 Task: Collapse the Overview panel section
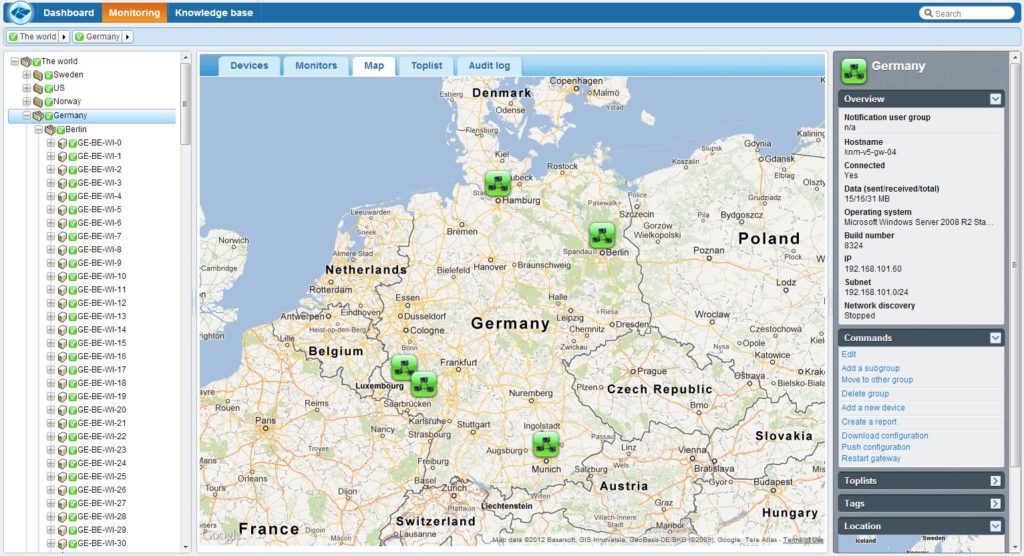(x=995, y=99)
